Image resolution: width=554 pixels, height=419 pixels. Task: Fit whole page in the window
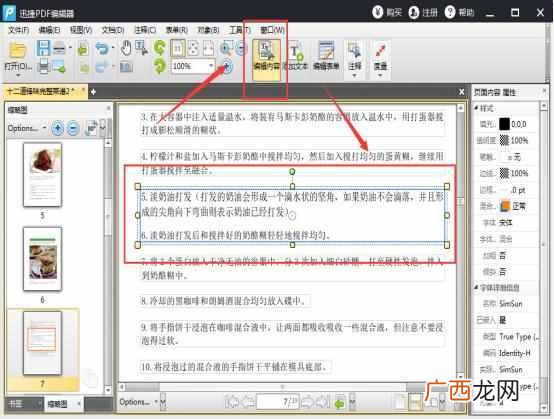(193, 48)
